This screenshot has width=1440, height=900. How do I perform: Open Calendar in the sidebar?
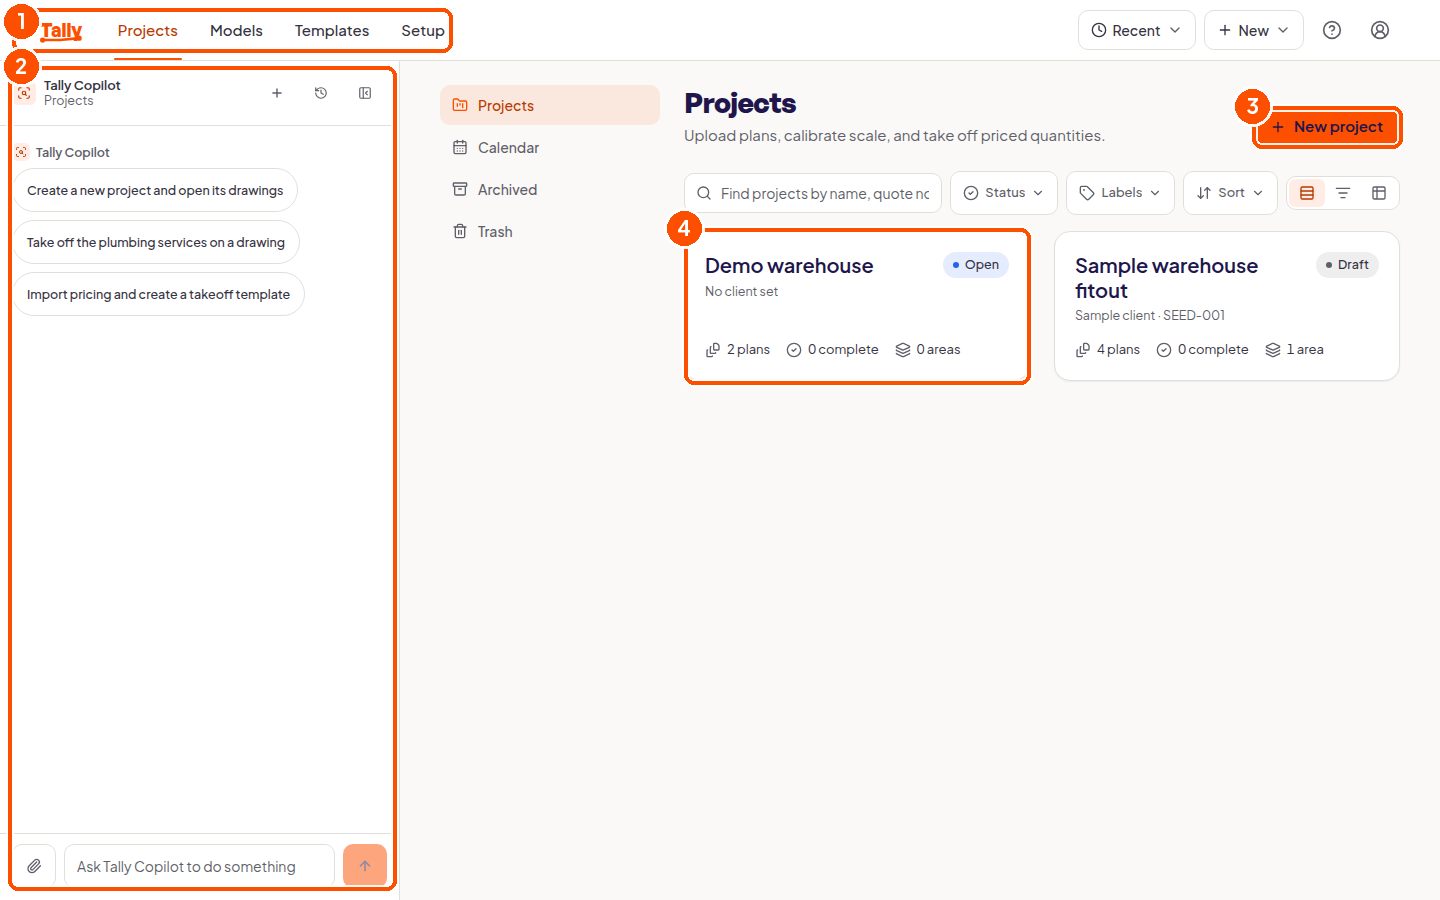click(549, 147)
